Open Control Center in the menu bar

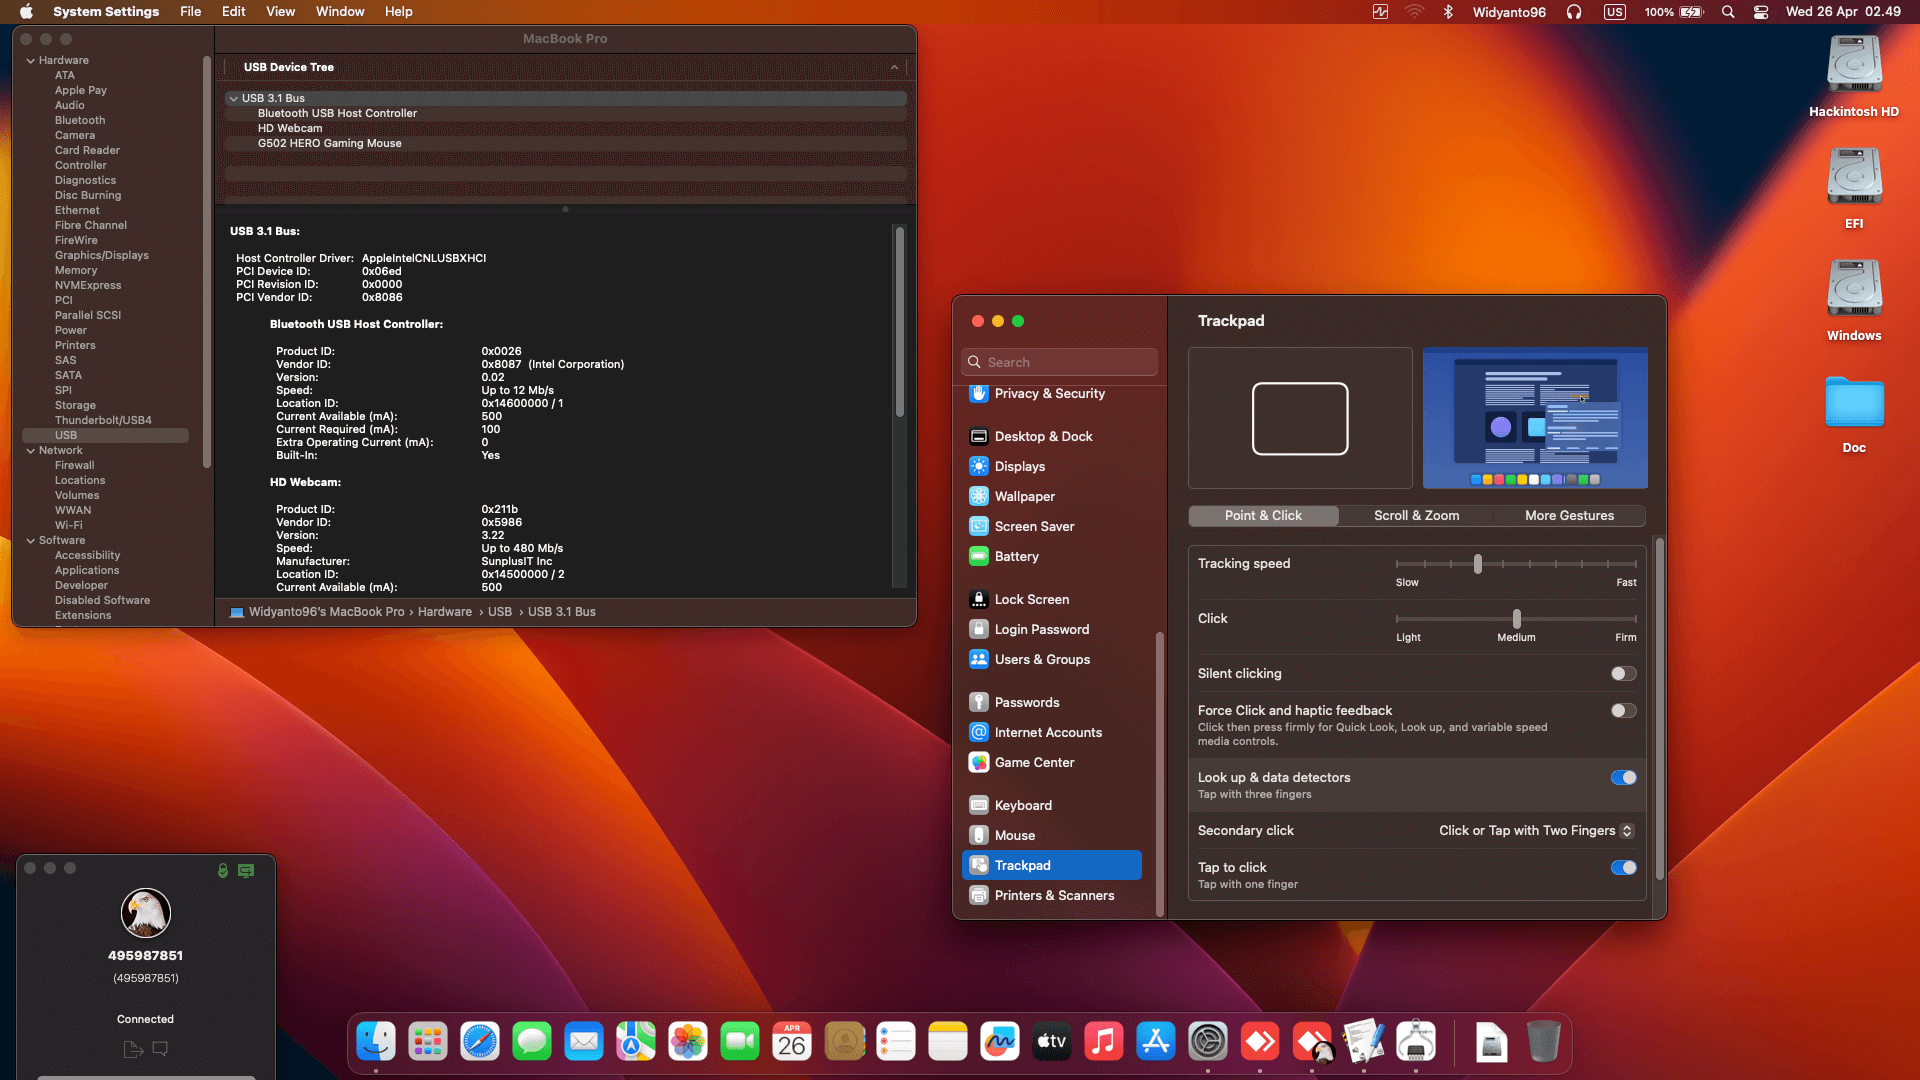1761,12
